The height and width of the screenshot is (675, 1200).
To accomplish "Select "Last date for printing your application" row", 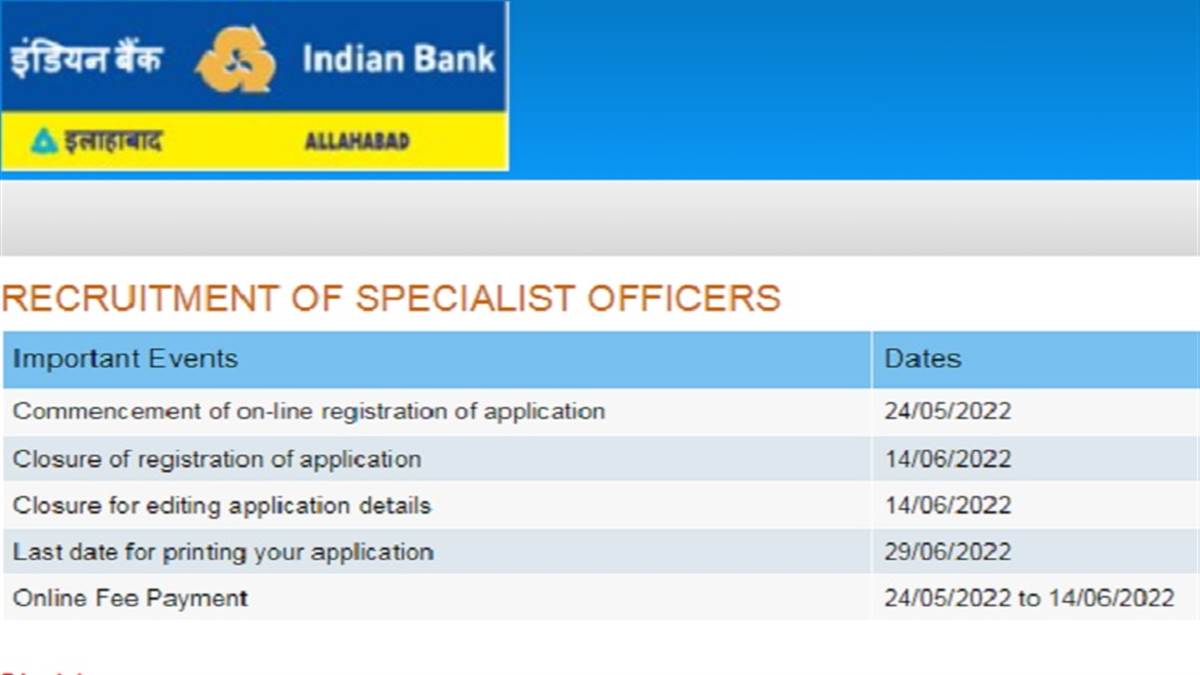I will pyautogui.click(x=223, y=552).
